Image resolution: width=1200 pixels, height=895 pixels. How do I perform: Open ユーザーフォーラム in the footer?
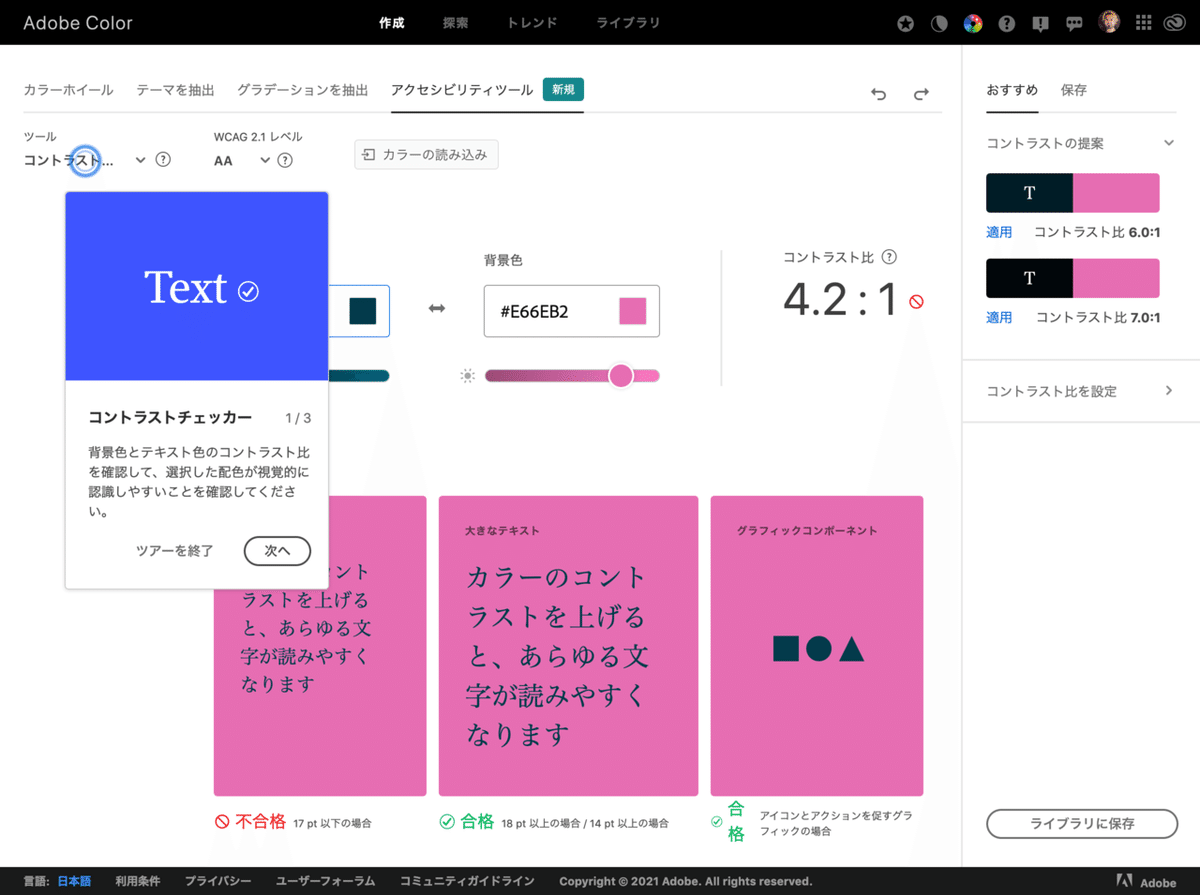coord(326,881)
